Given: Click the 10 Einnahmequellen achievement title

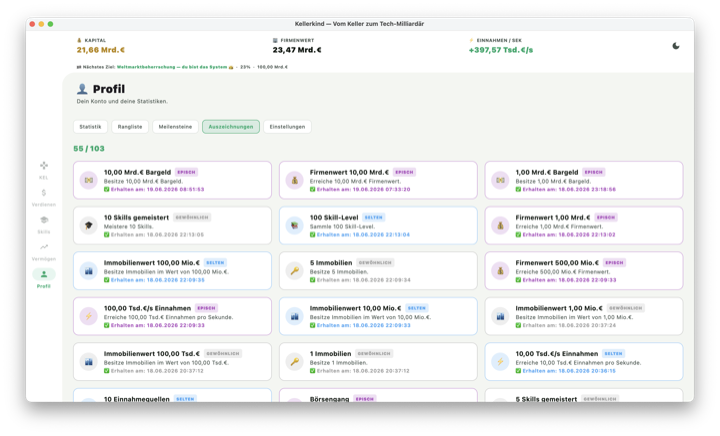Looking at the screenshot, I should (136, 399).
